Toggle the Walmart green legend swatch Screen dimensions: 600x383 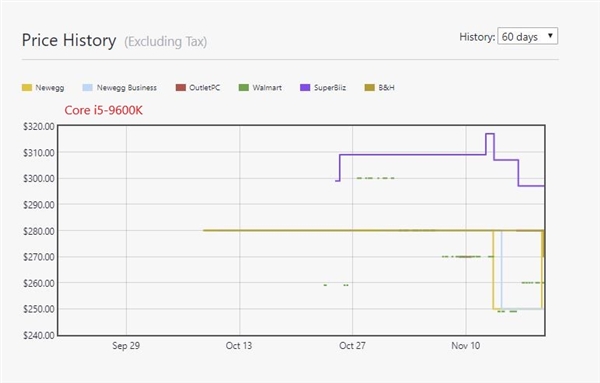tap(244, 88)
